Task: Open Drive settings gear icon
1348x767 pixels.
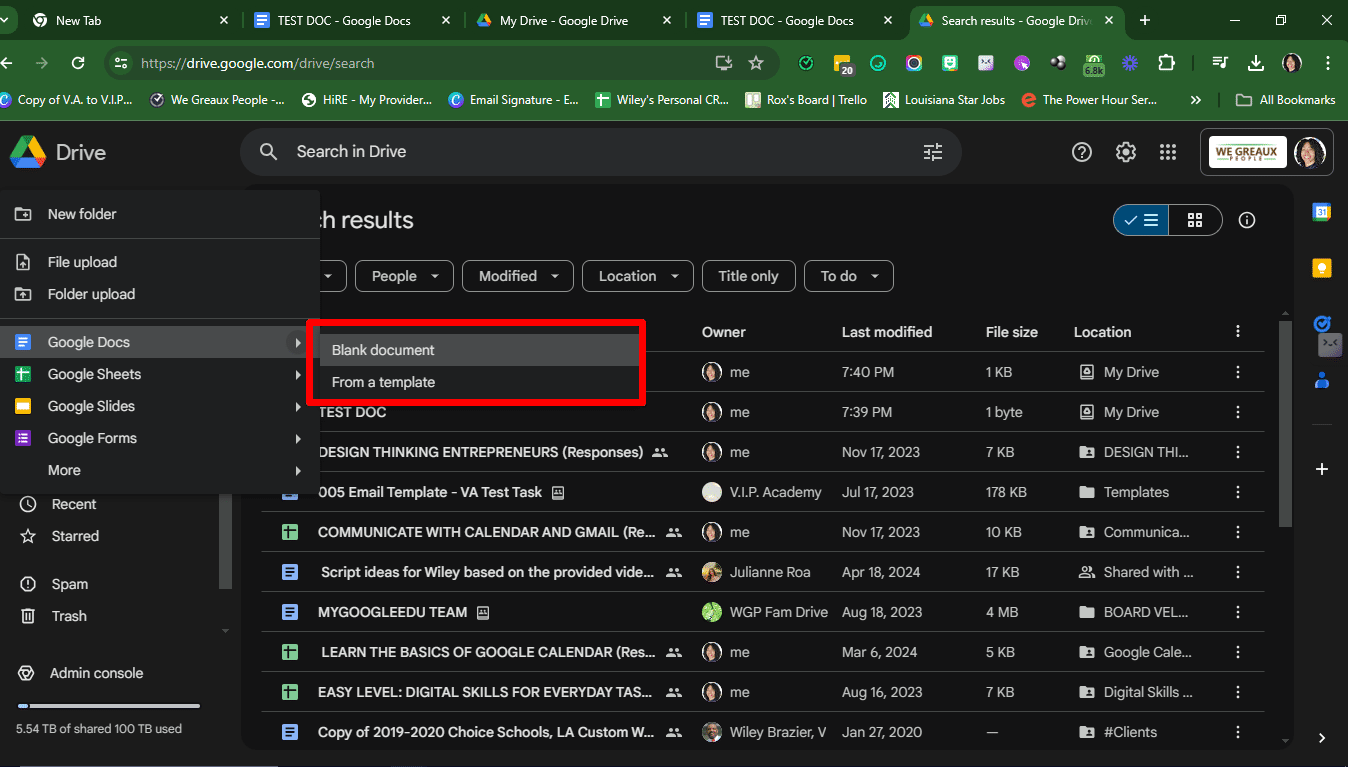Action: tap(1126, 152)
